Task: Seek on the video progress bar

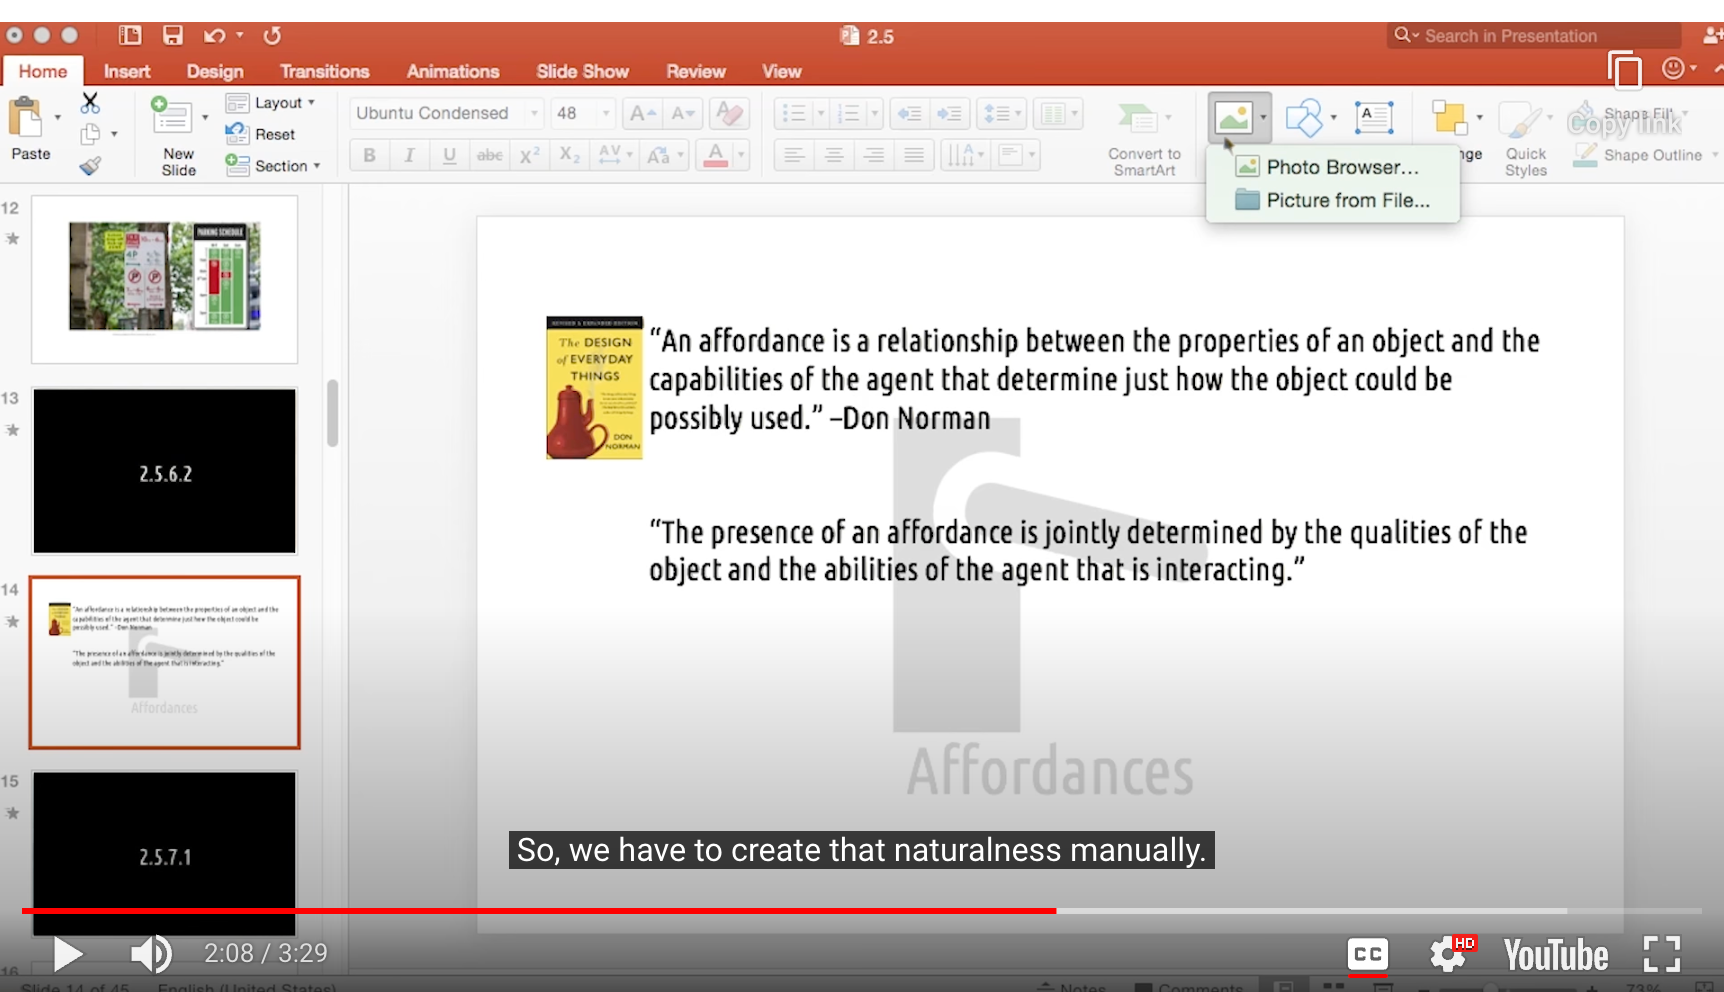Action: pos(862,911)
